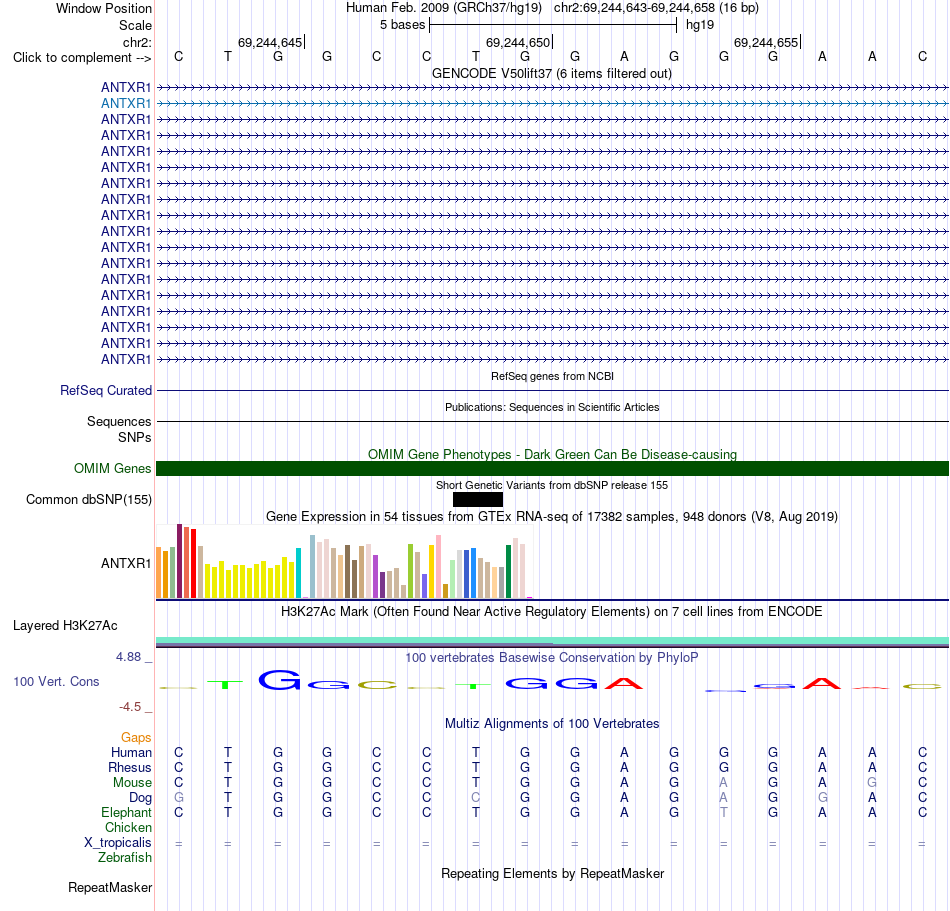Select the Dog alignment row label
Screen dimensions: 950x911
[140, 798]
